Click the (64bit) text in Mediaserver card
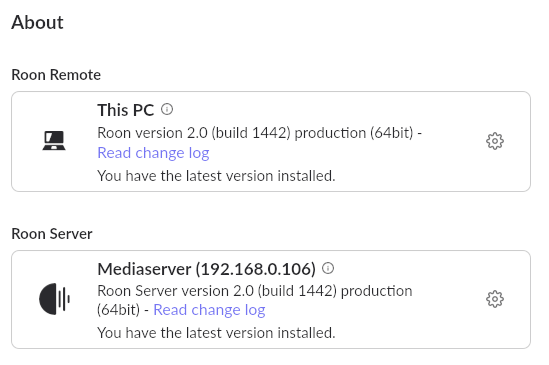This screenshot has width=549, height=365. click(x=118, y=310)
